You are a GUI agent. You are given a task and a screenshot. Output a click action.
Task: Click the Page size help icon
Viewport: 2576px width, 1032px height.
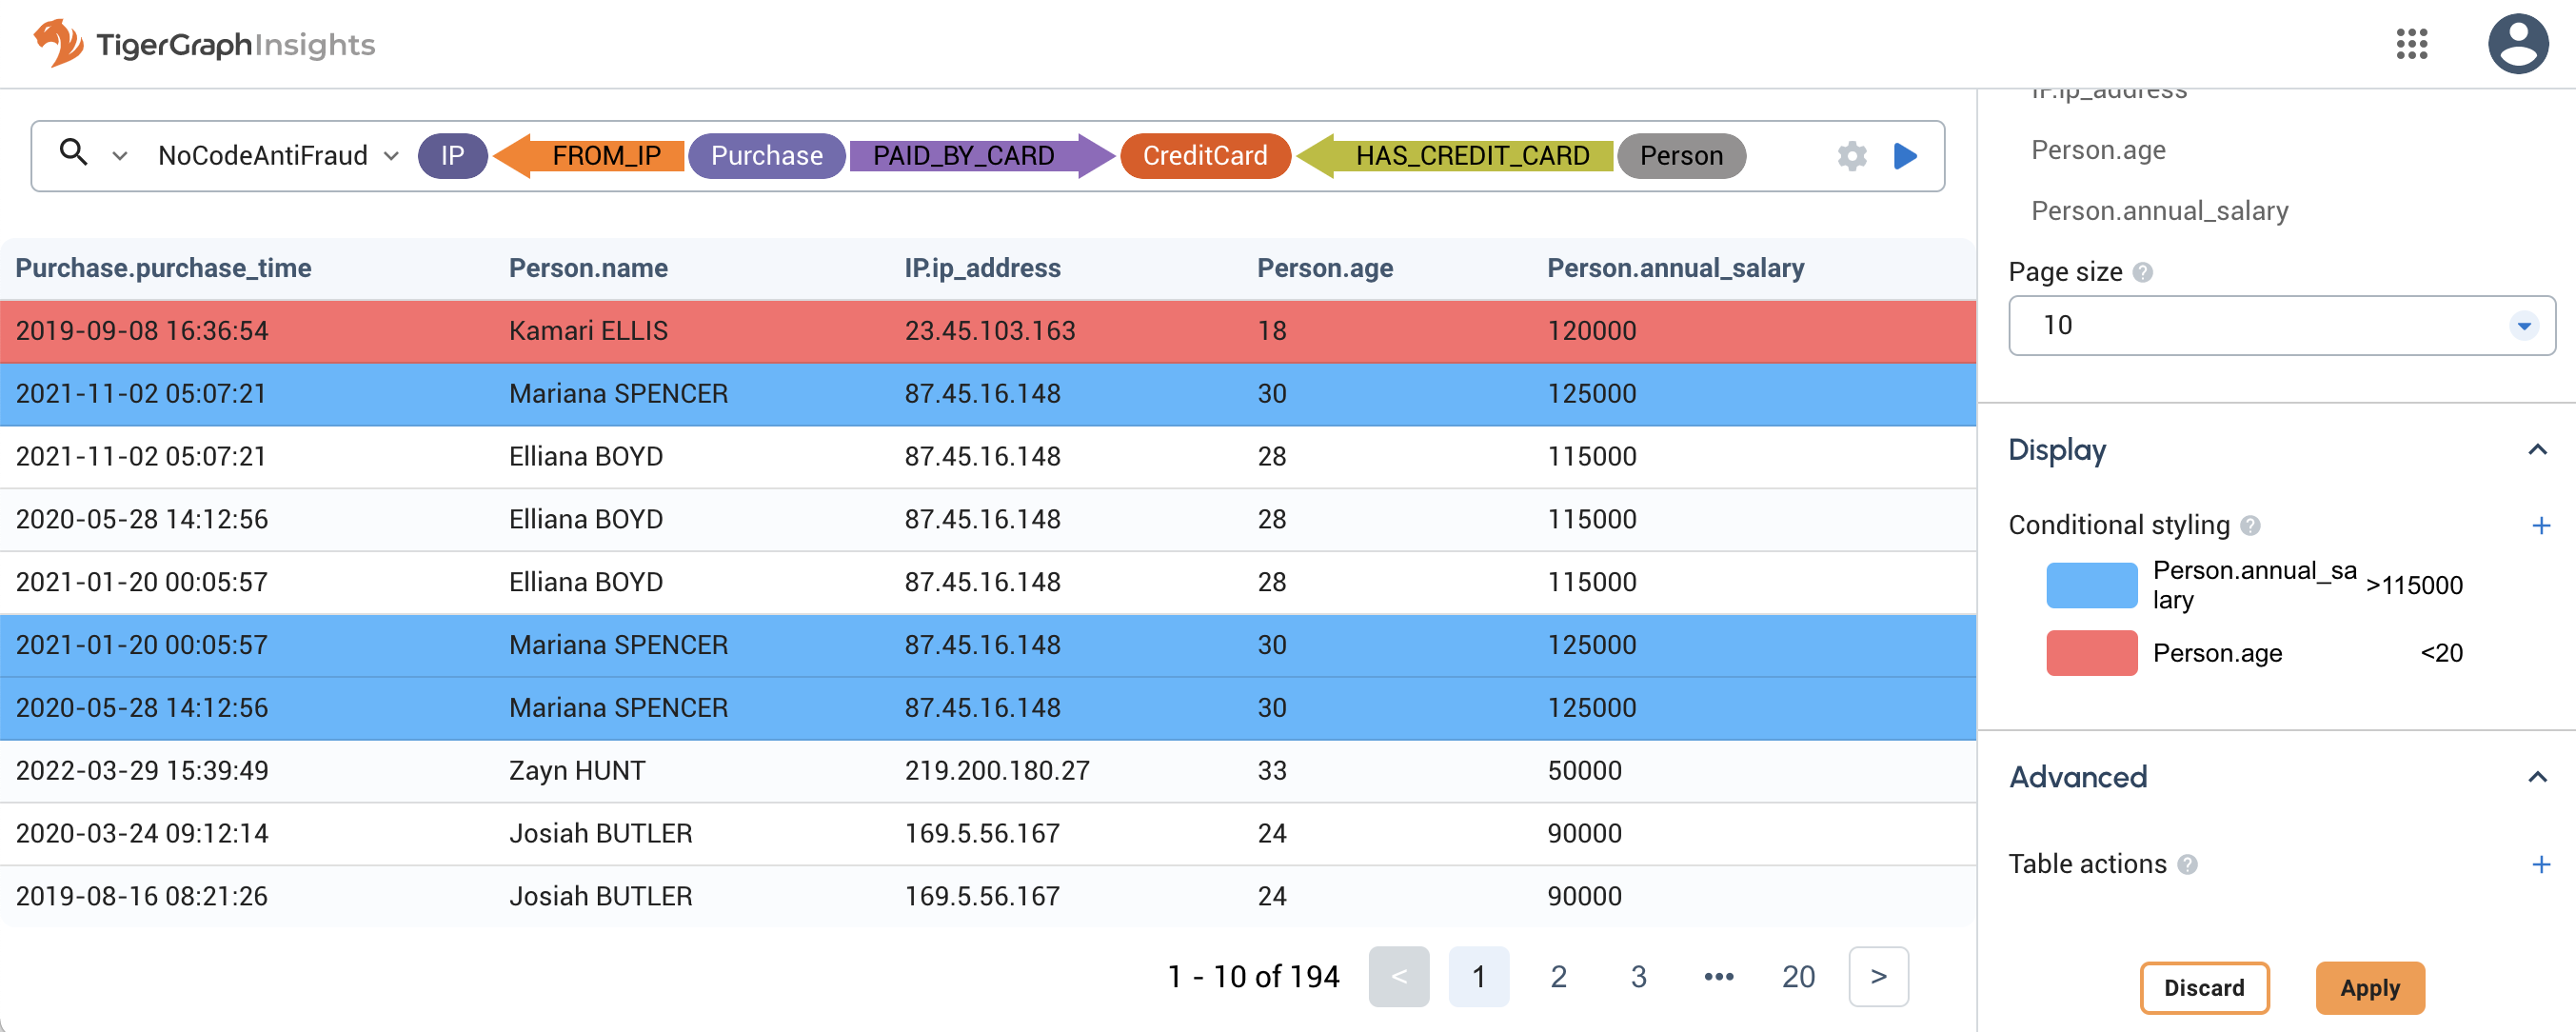click(x=2142, y=271)
